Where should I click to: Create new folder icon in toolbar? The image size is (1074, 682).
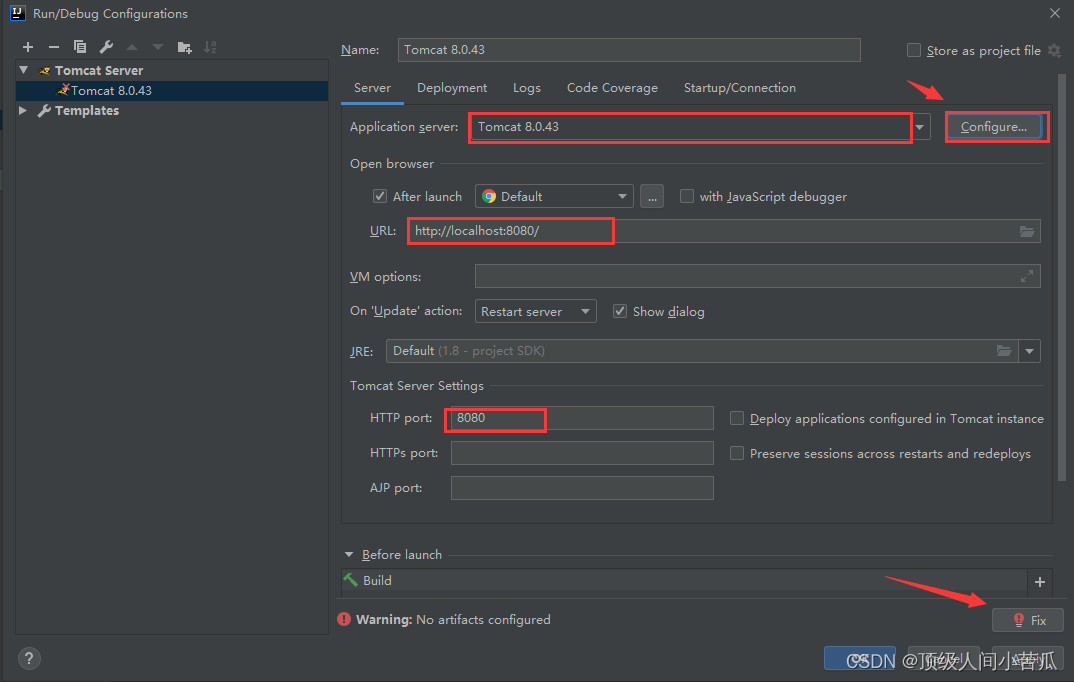[x=184, y=47]
